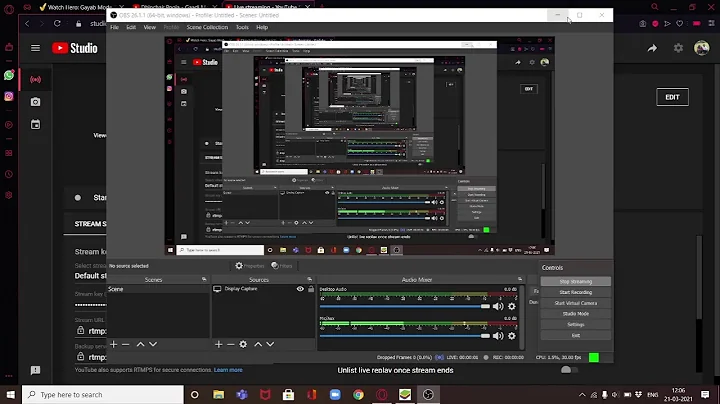Adjust Desktop Audio volume slider
720x404 pixels.
pyautogui.click(x=405, y=307)
